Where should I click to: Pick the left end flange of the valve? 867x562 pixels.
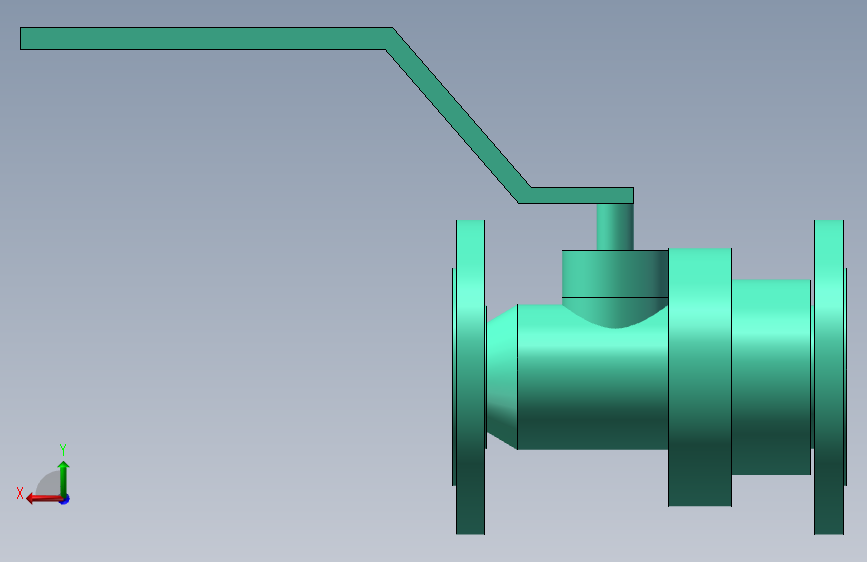point(470,377)
